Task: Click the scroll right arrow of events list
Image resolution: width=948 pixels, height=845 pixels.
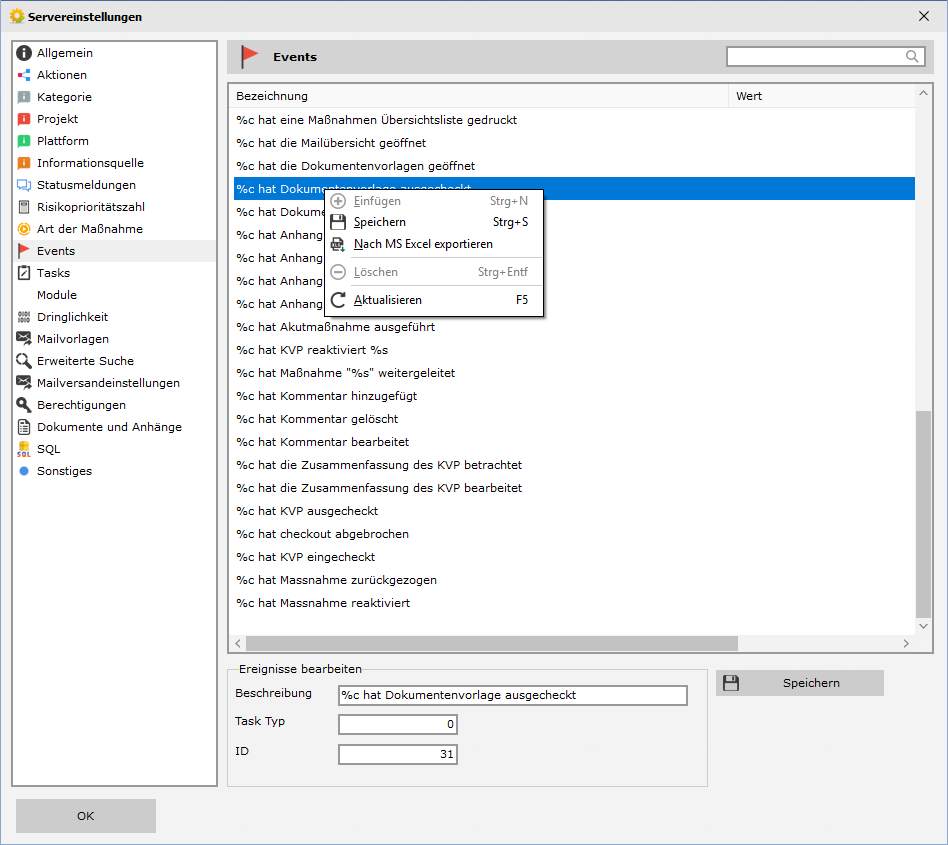Action: (906, 643)
